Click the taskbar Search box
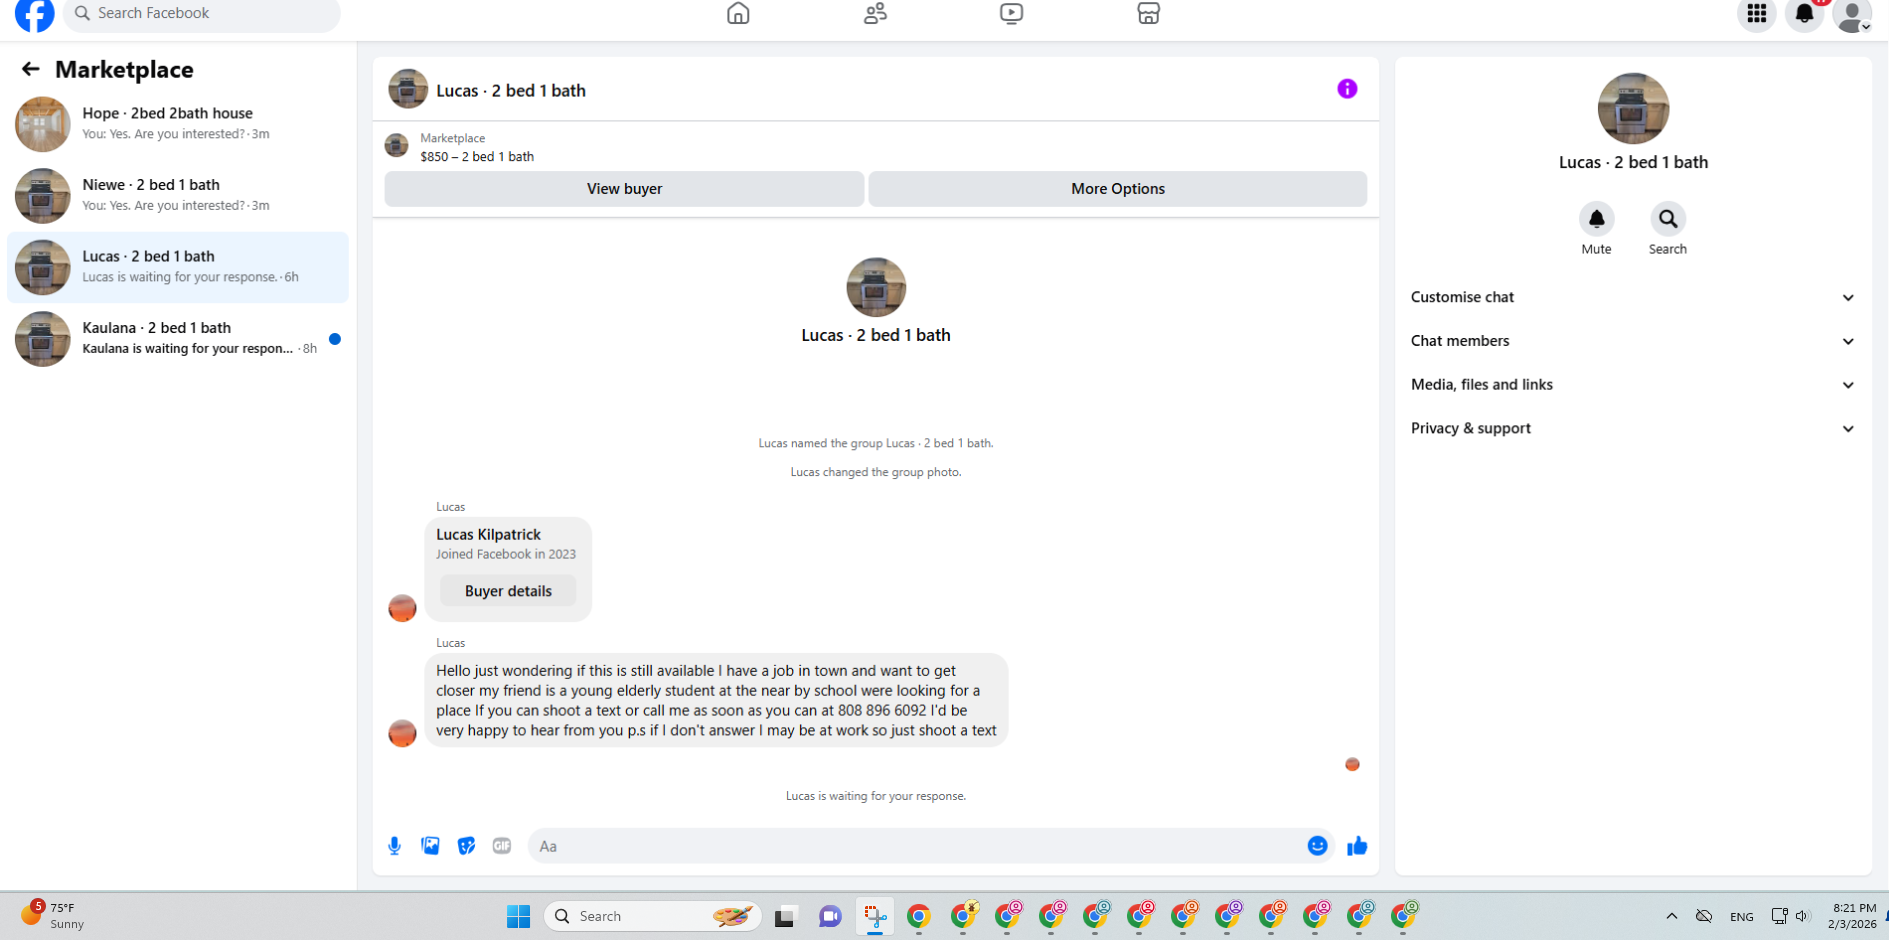This screenshot has height=940, width=1889. click(653, 916)
